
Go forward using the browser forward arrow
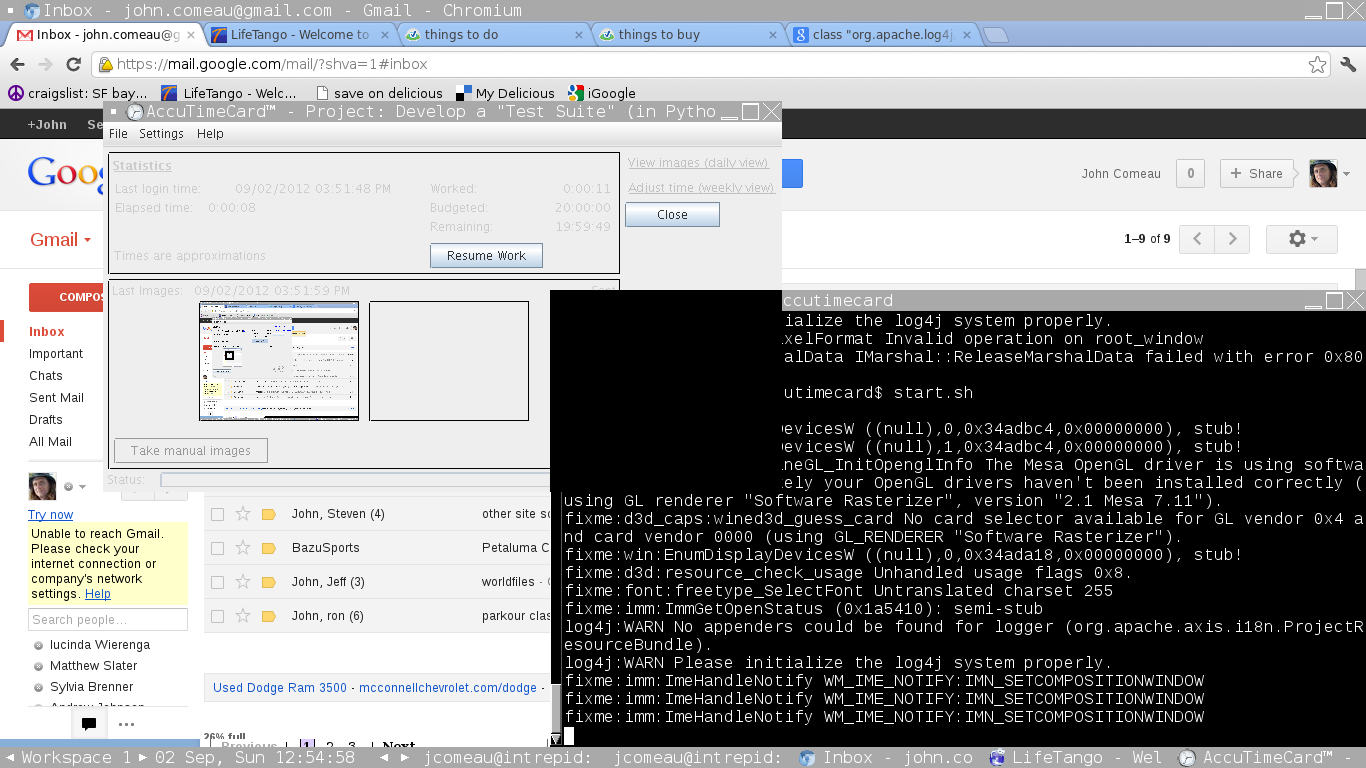(x=45, y=64)
